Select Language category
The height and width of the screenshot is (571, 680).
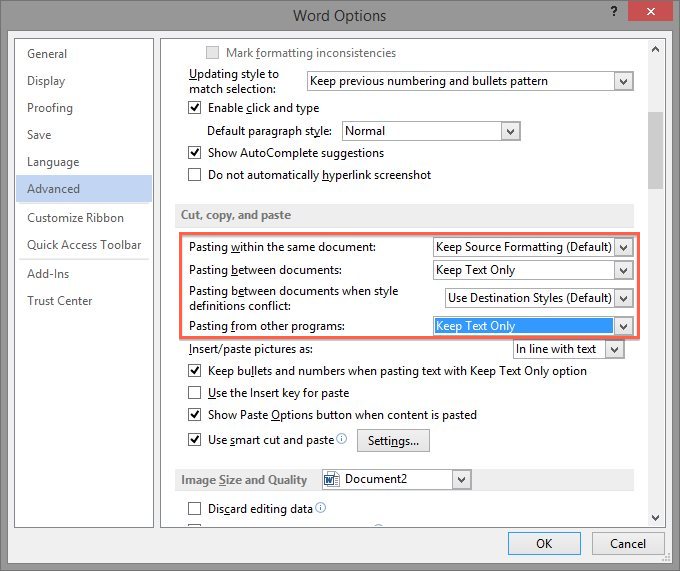click(x=84, y=162)
